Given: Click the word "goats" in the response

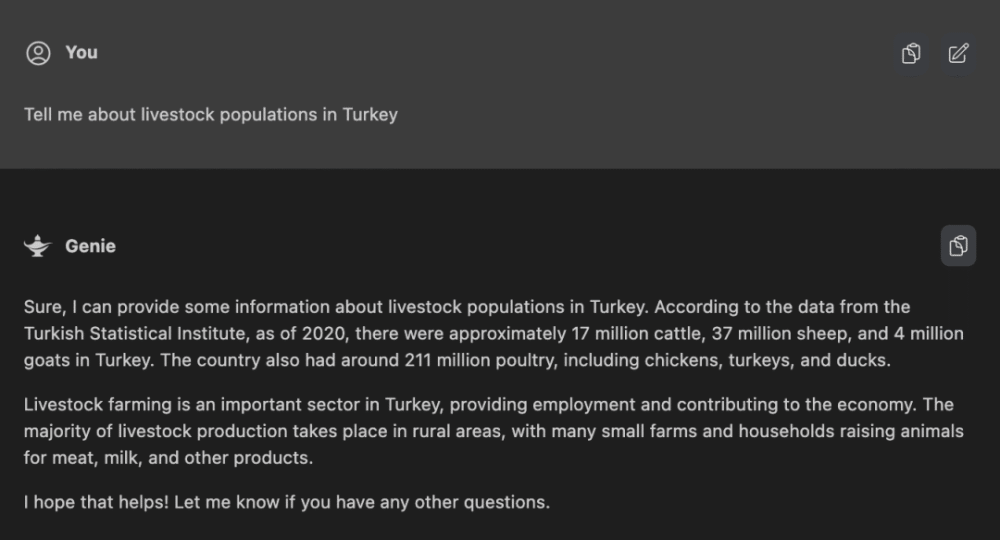Looking at the screenshot, I should tap(47, 360).
